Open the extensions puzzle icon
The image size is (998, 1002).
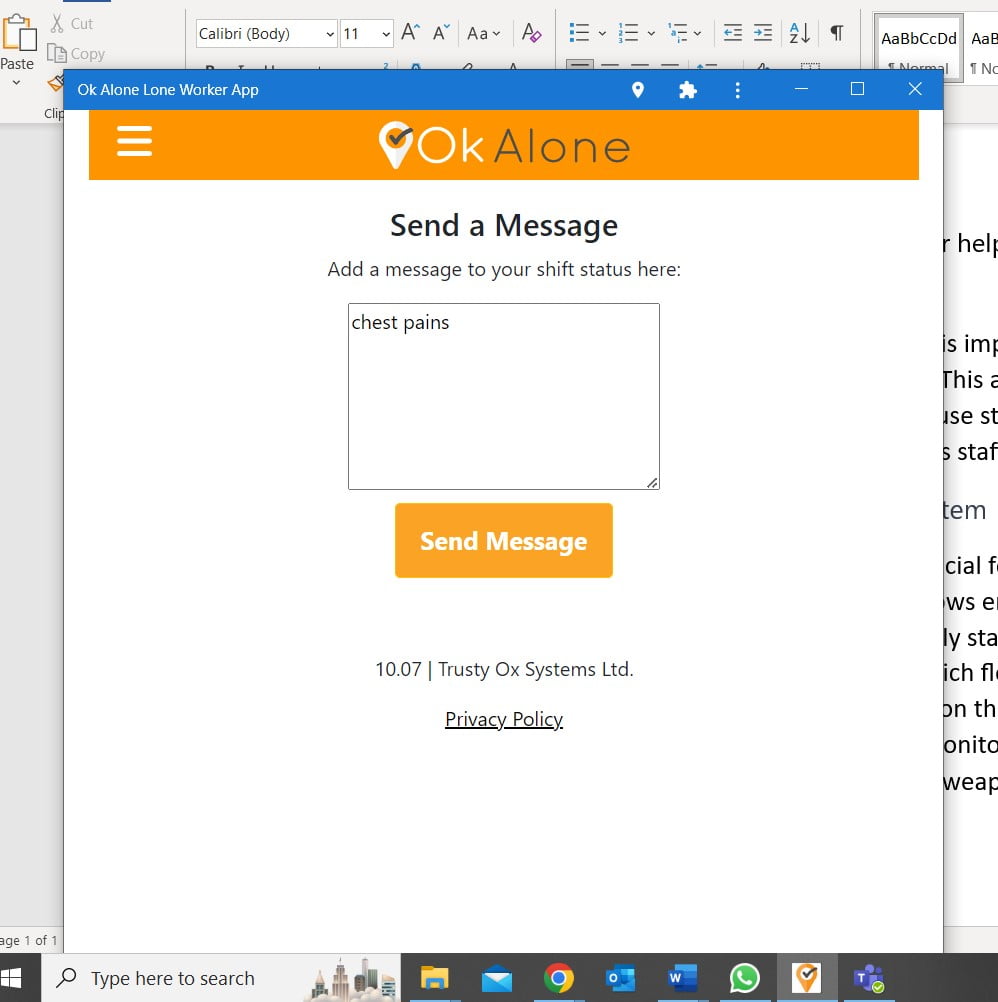click(x=687, y=89)
